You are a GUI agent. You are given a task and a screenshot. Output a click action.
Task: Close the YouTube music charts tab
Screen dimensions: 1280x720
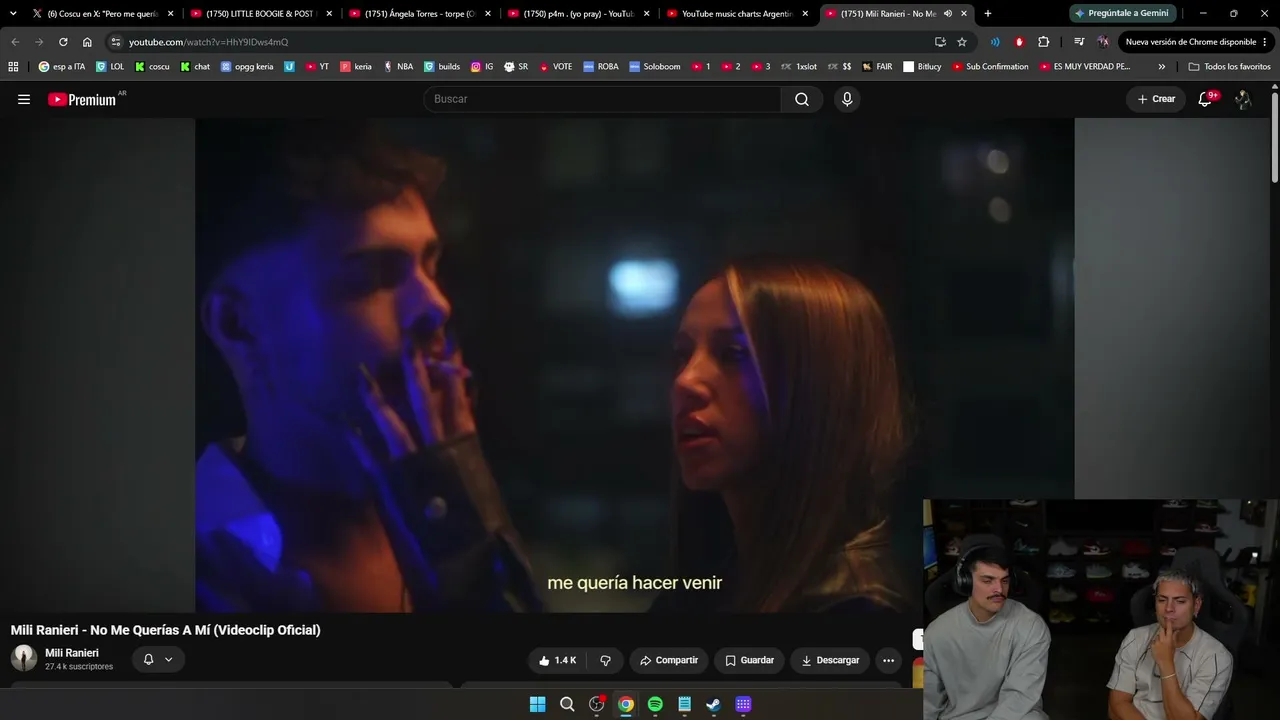coord(805,14)
